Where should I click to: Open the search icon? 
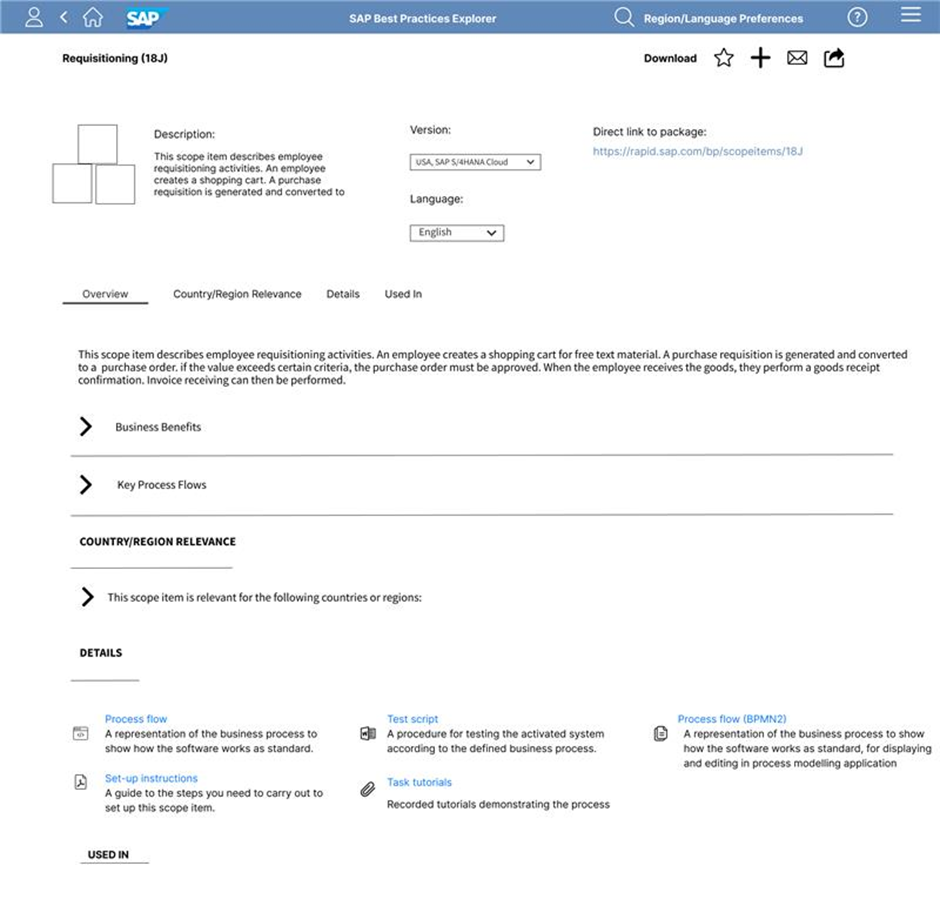pyautogui.click(x=624, y=16)
